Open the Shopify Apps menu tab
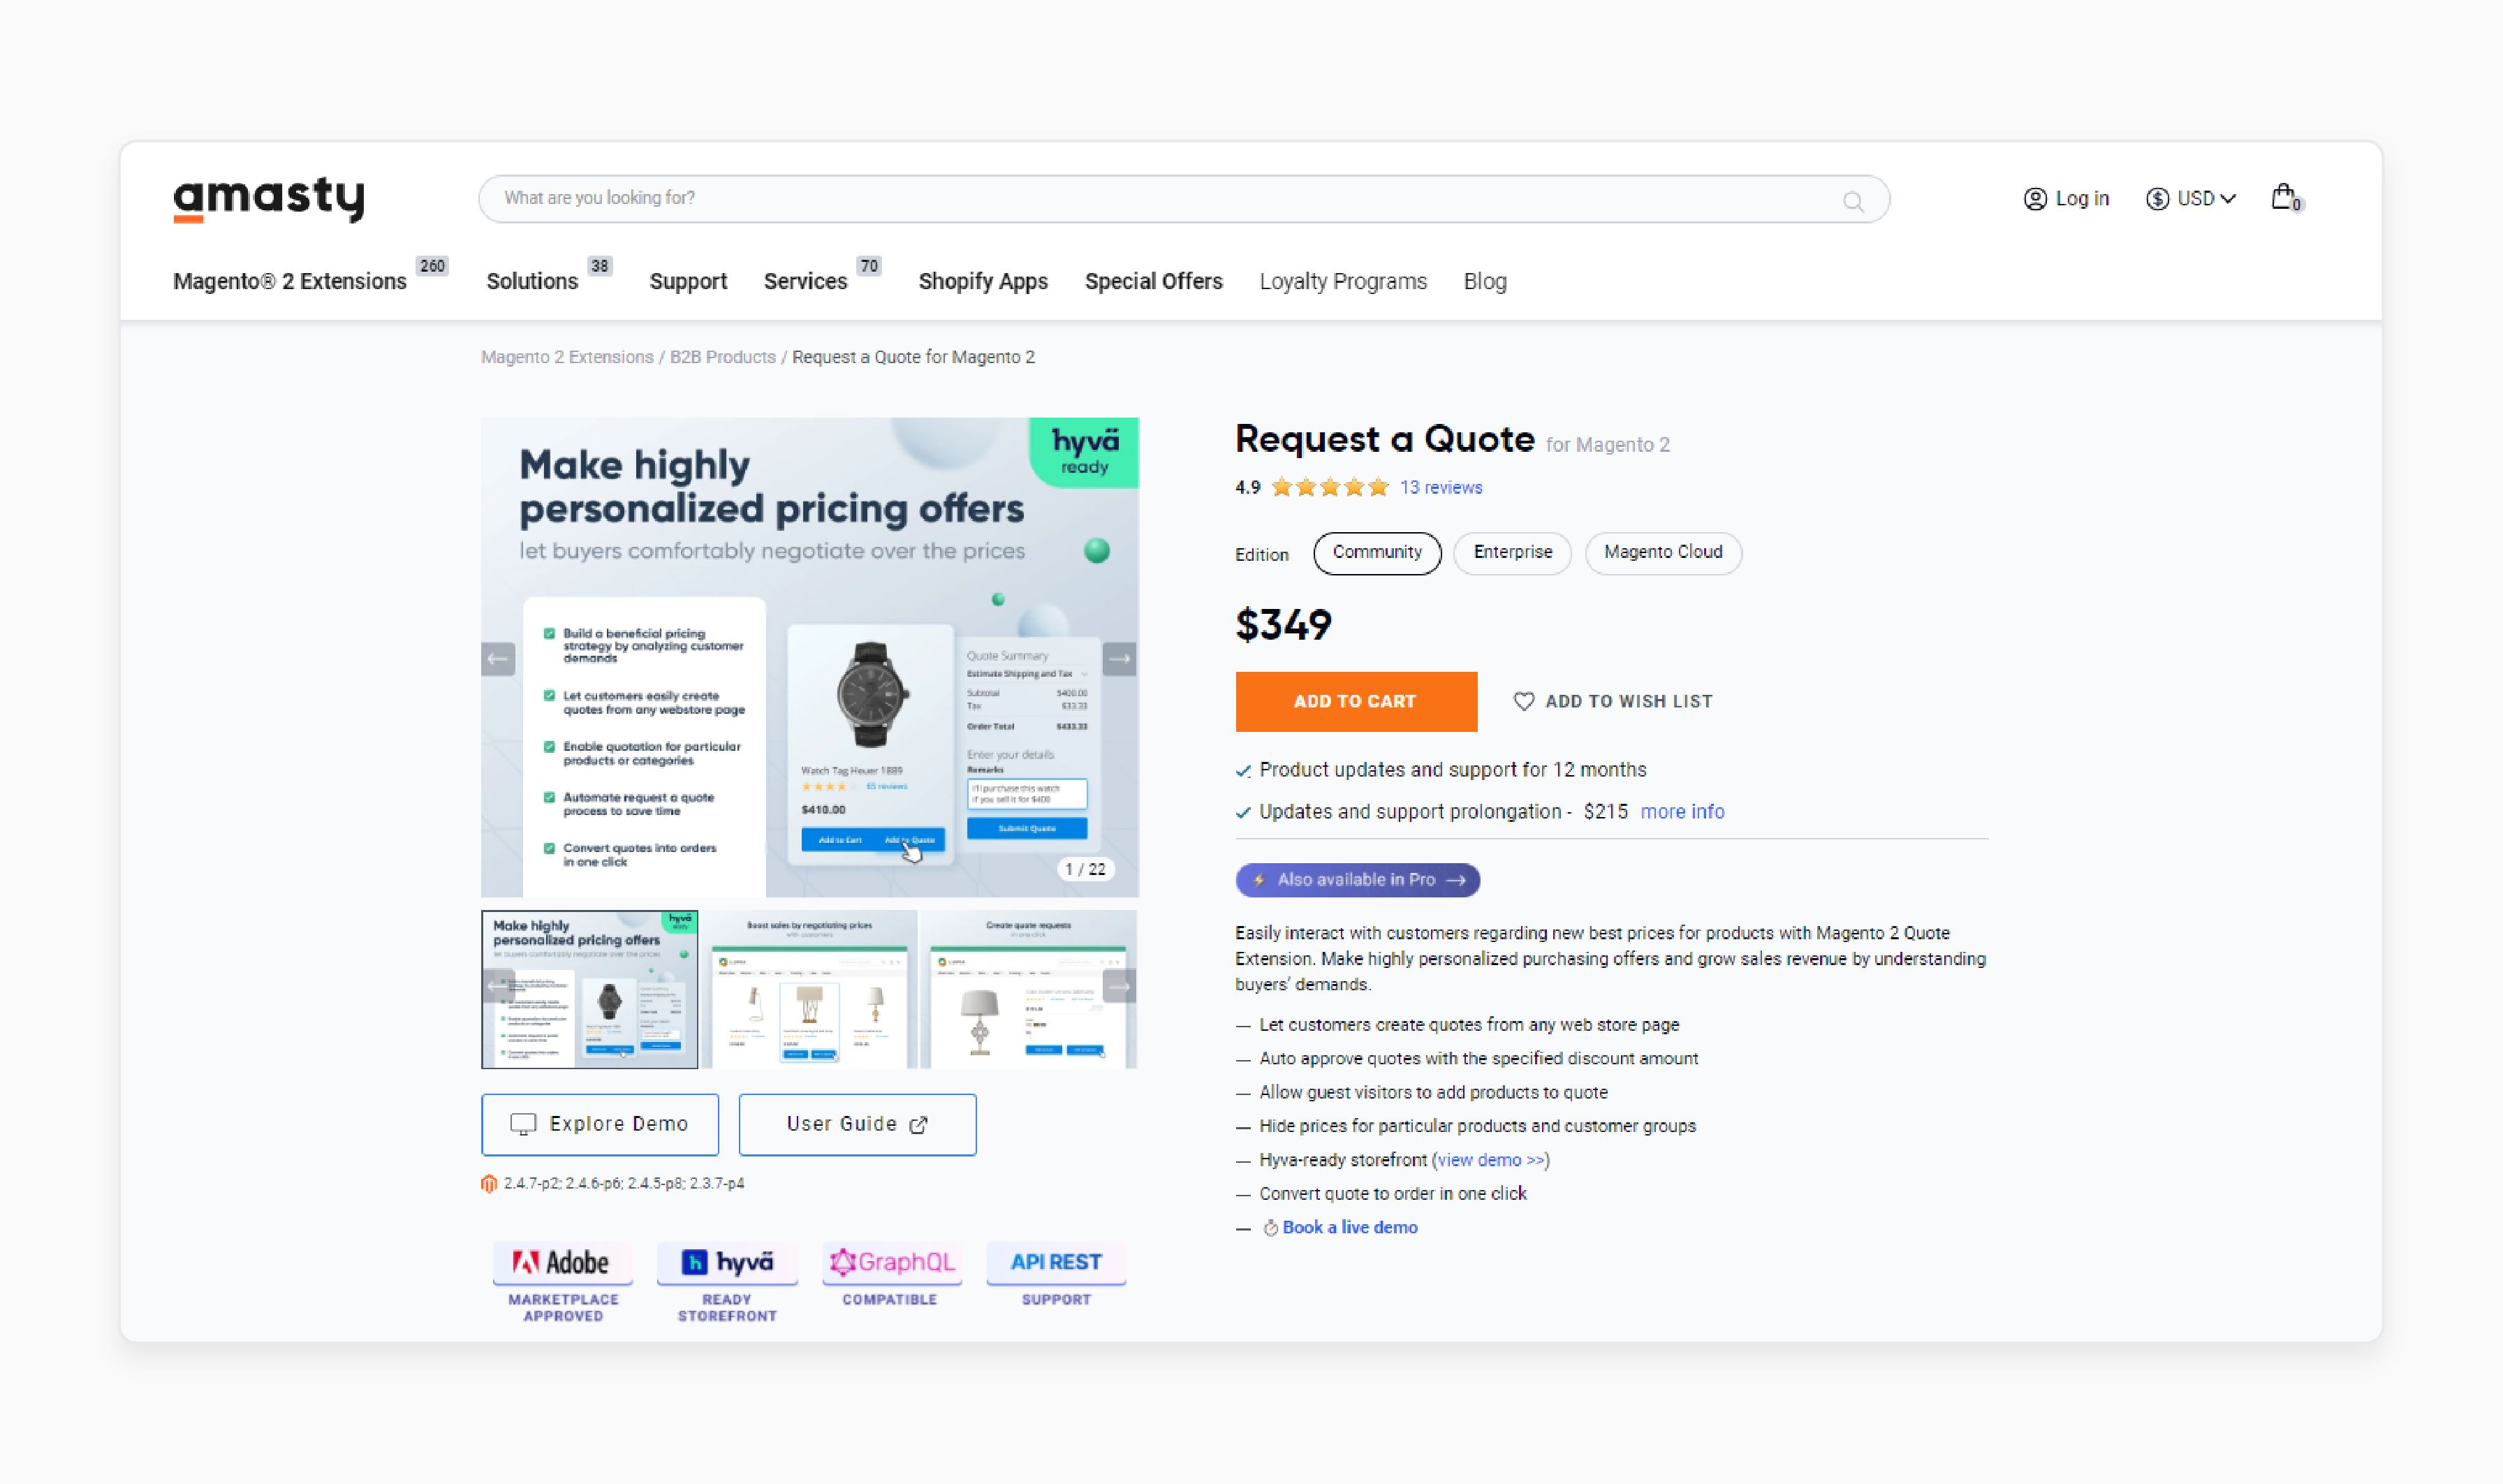This screenshot has height=1484, width=2503. 984,281
